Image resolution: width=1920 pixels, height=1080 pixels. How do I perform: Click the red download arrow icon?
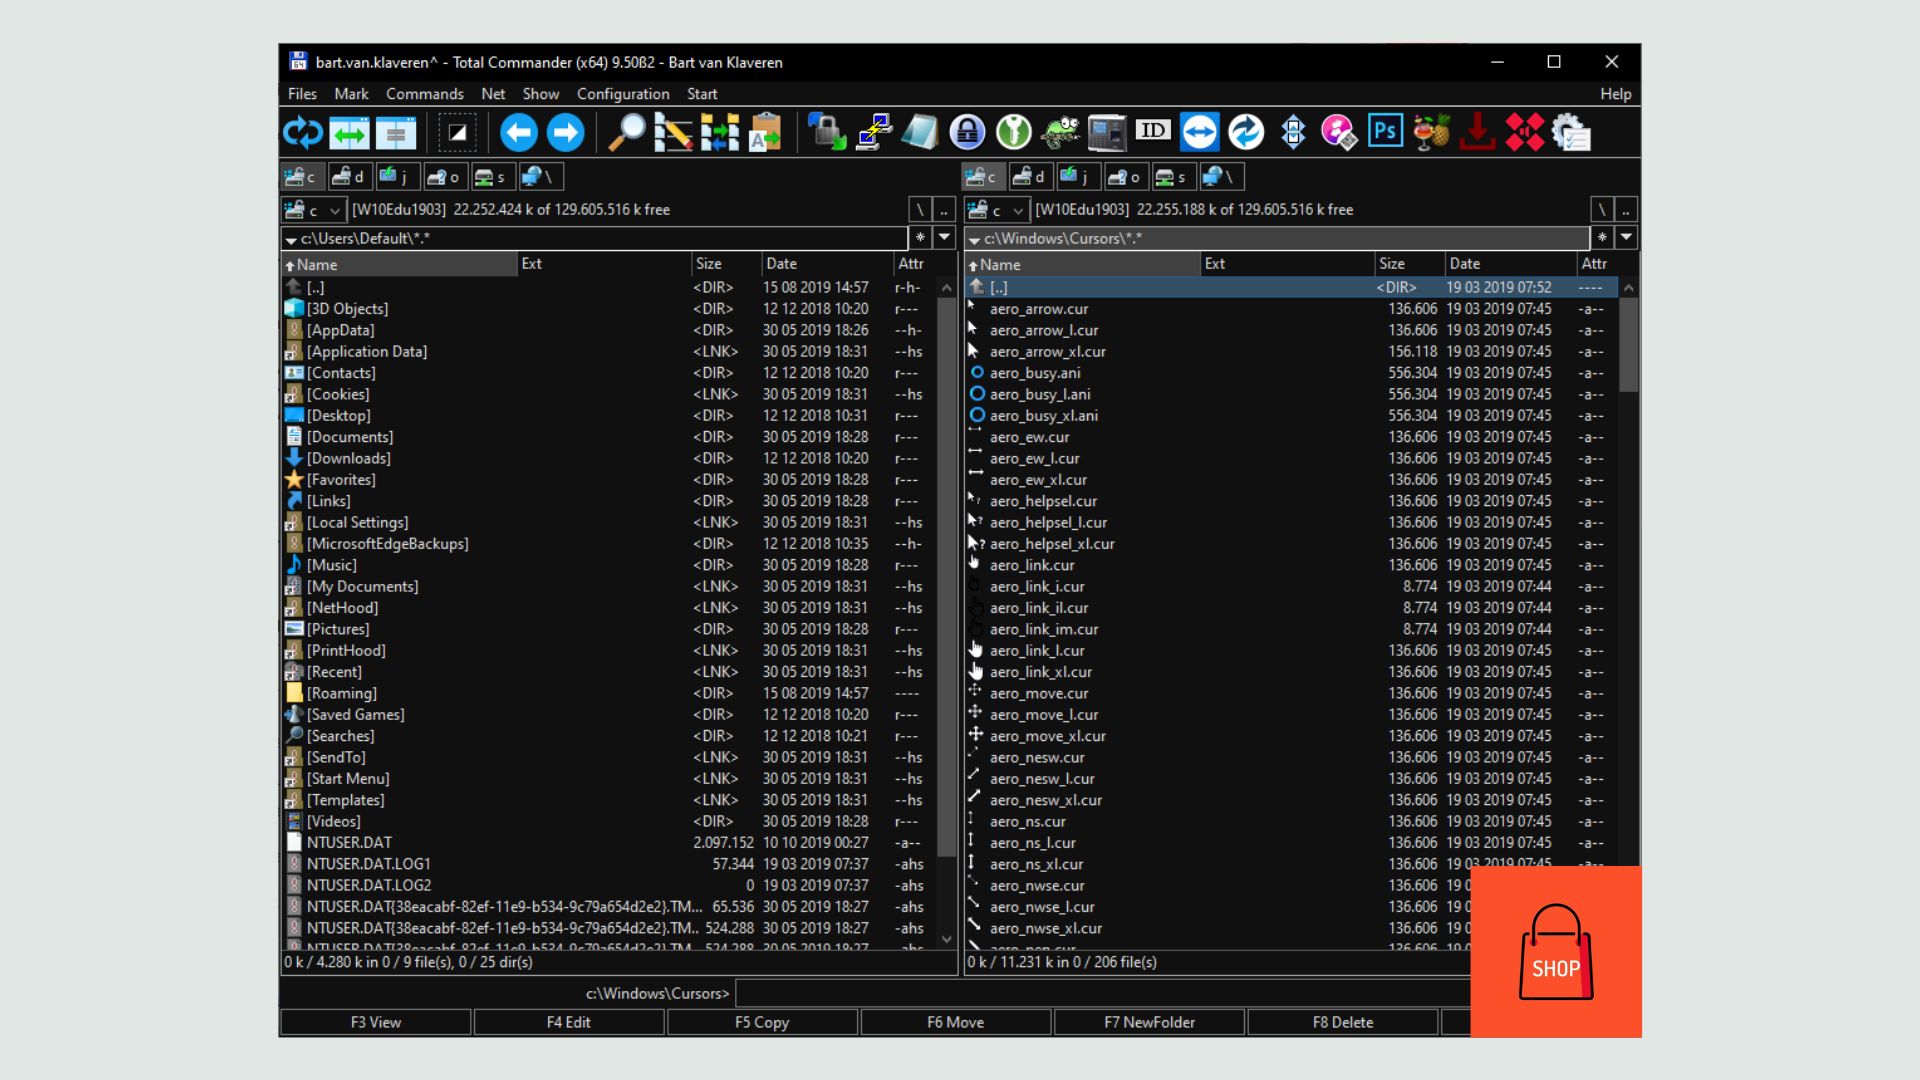click(1477, 132)
